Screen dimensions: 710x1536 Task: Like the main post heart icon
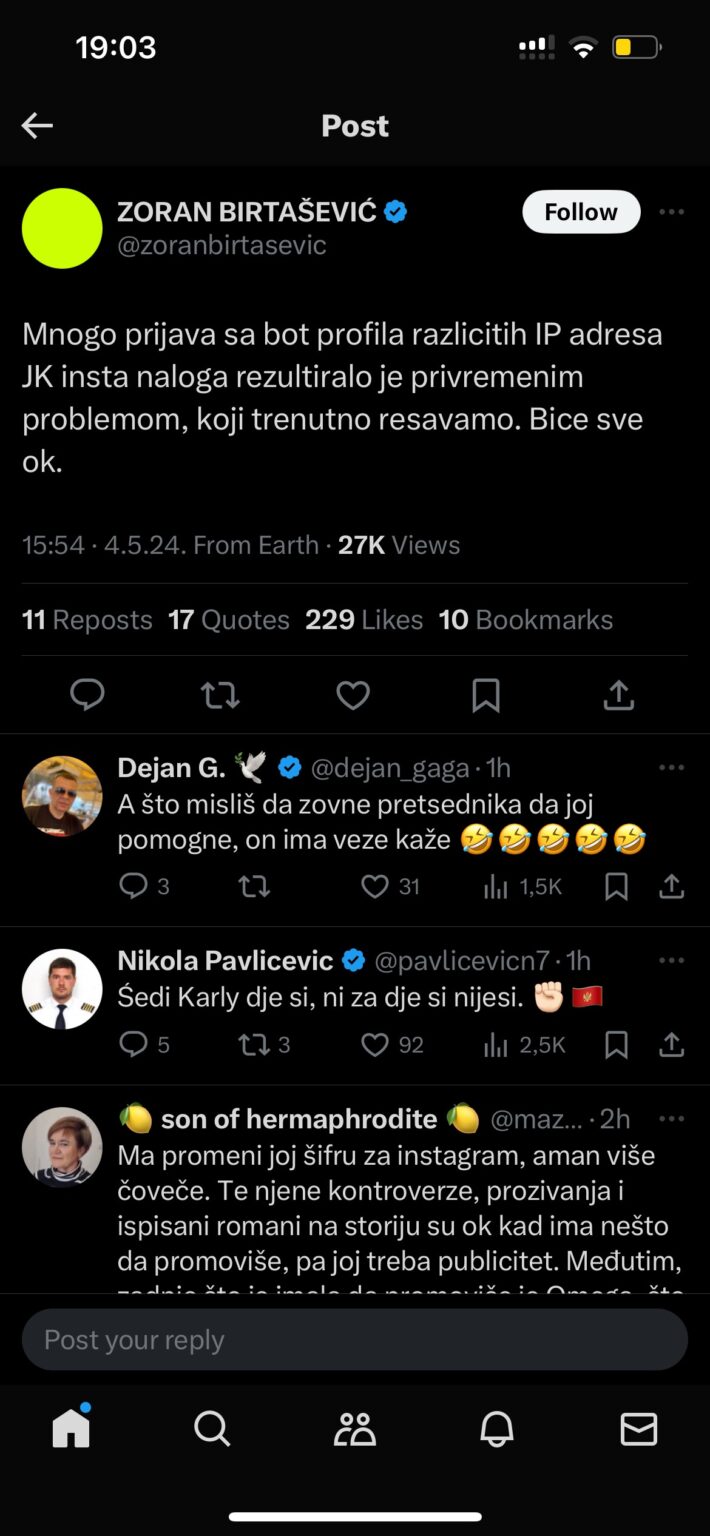[x=352, y=695]
